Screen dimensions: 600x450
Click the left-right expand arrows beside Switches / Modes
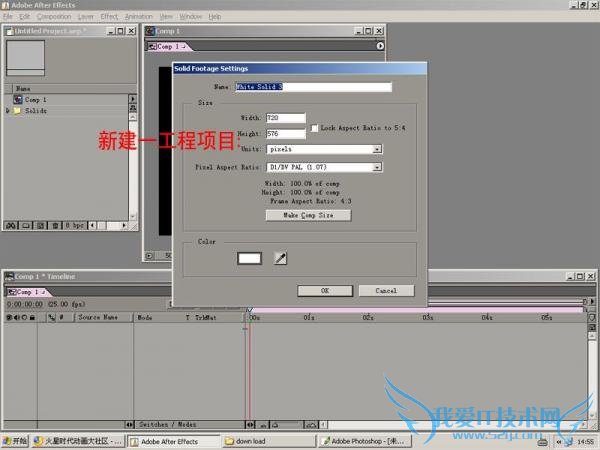click(129, 425)
